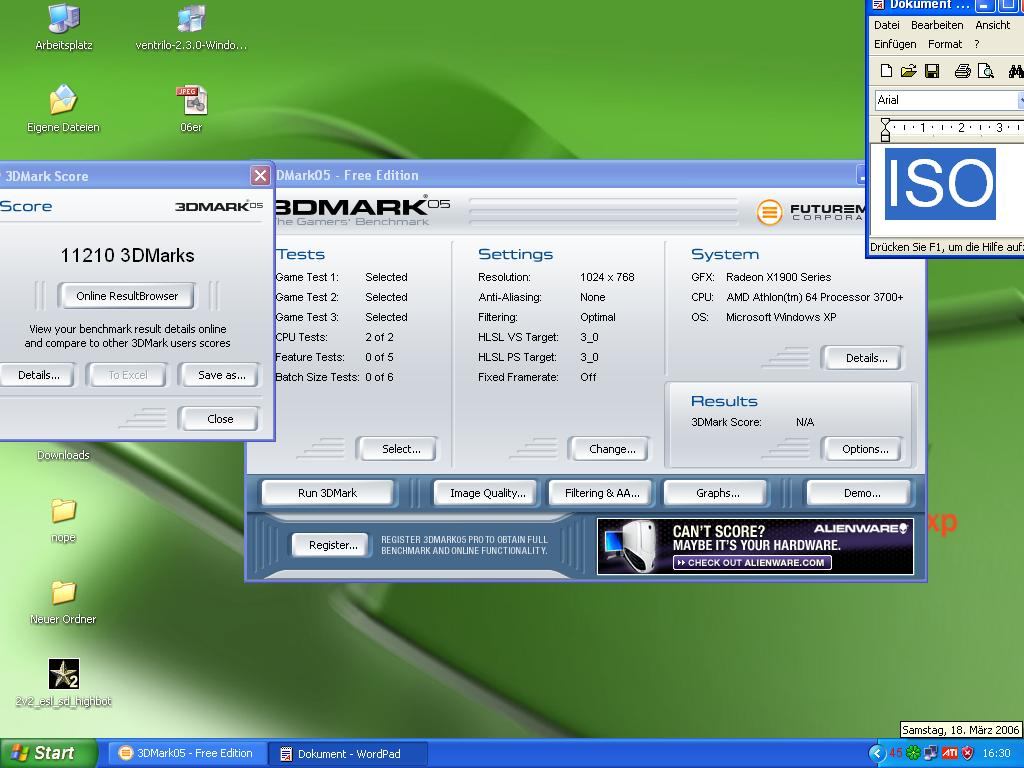Click the ATI tray icon
1024x768 pixels.
pyautogui.click(x=950, y=753)
